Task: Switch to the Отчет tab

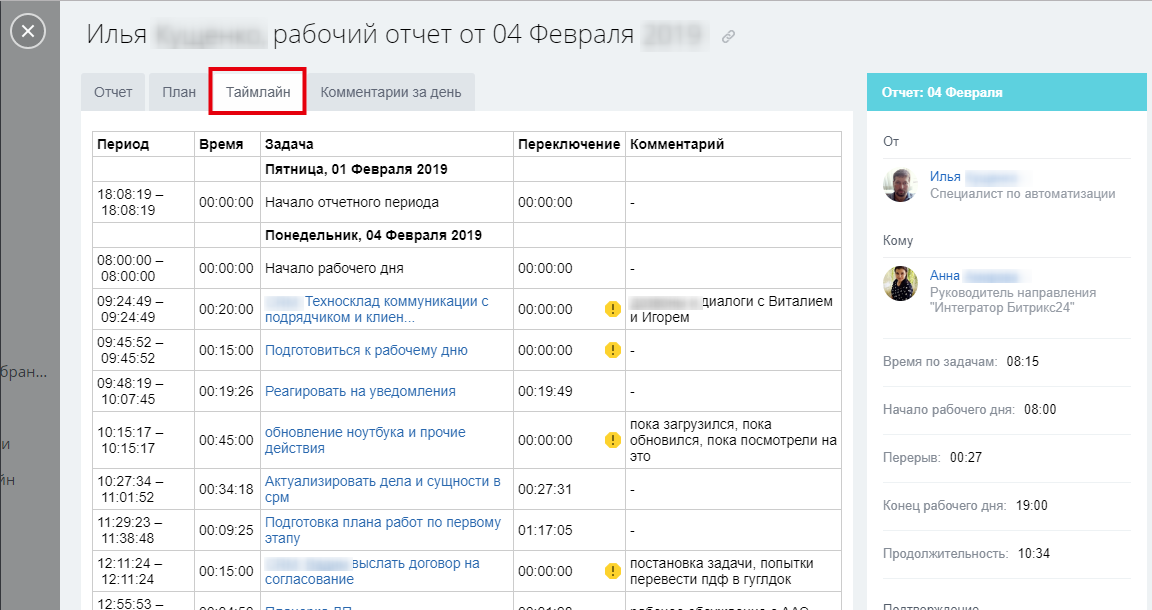Action: coord(113,92)
